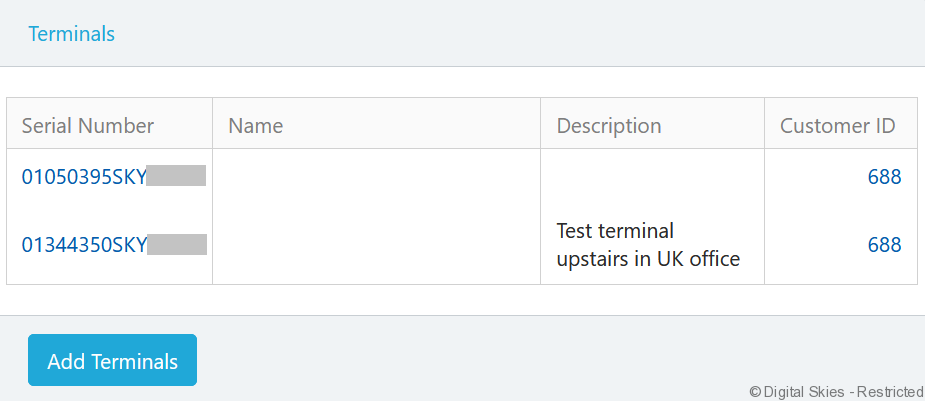Sort by the Description column header
This screenshot has height=401, width=925.
(608, 126)
